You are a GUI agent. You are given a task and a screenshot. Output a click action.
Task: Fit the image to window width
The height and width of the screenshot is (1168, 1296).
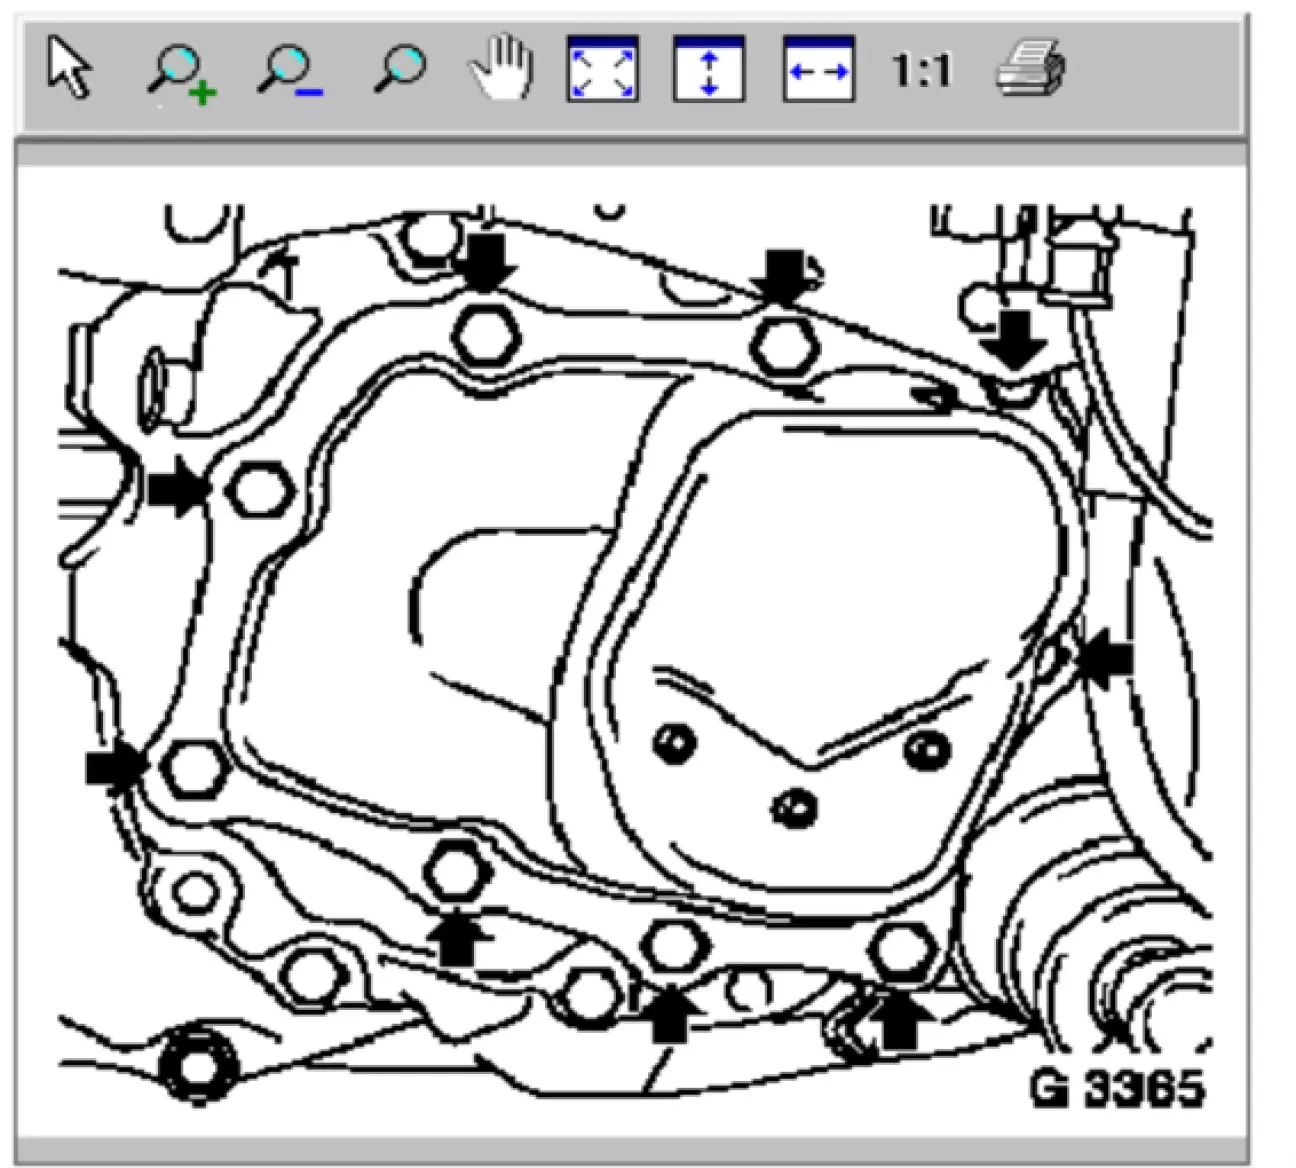(x=818, y=69)
